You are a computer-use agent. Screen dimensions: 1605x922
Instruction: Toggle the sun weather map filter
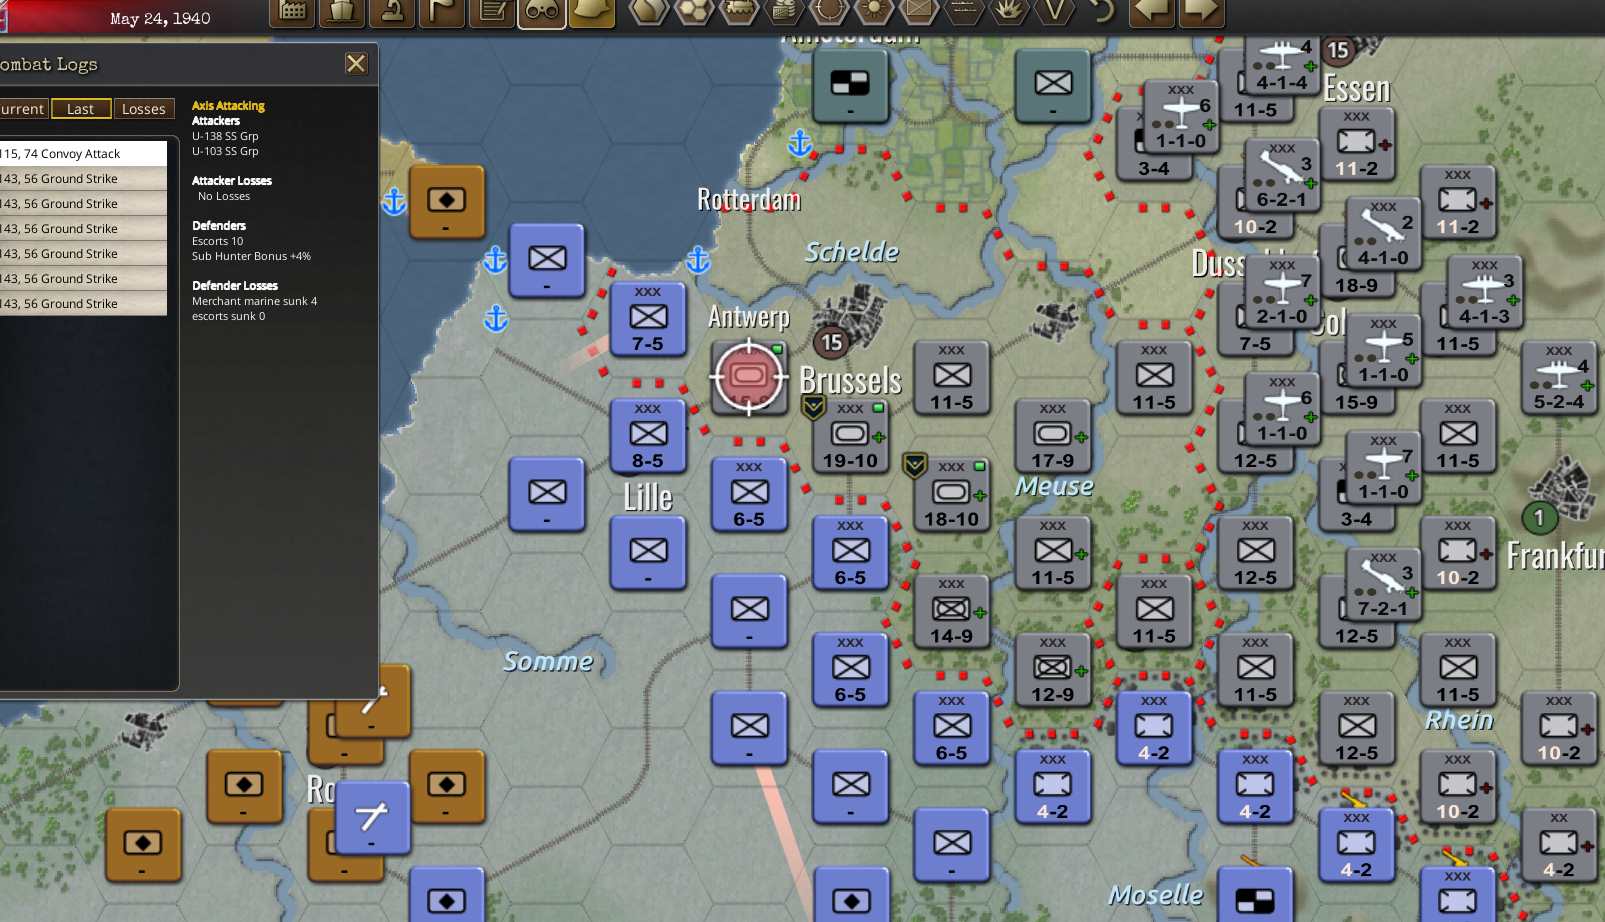coord(874,12)
